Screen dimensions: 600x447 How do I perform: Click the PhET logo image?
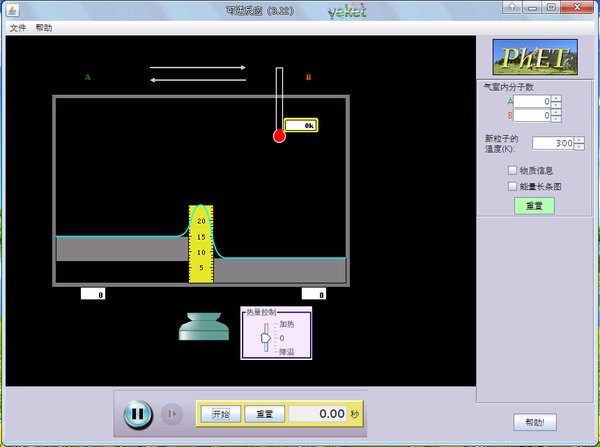tap(535, 57)
